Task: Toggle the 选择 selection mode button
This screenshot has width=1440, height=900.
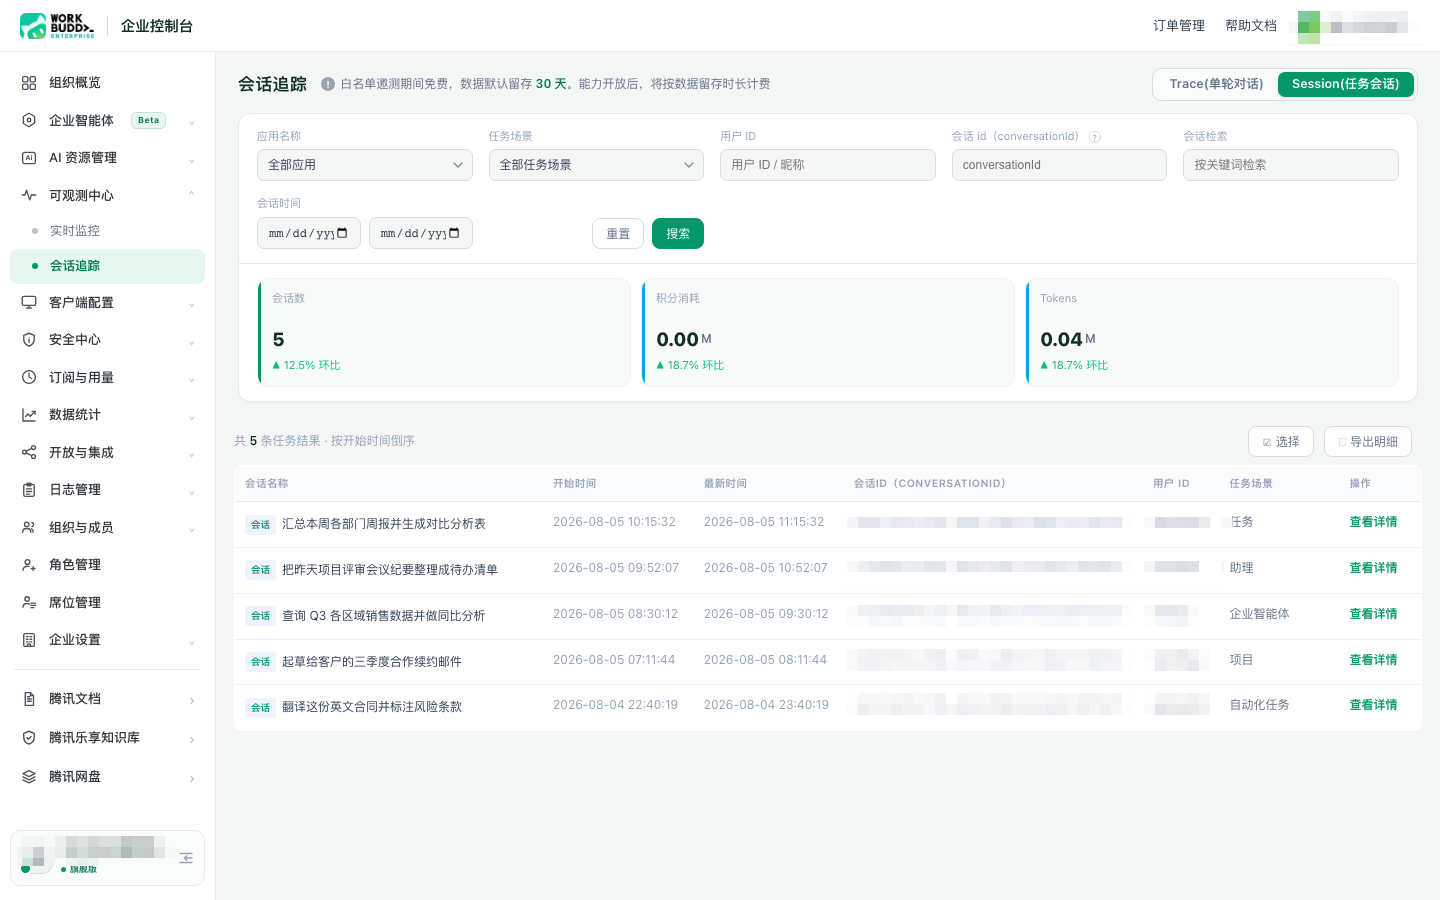Action: (1281, 441)
